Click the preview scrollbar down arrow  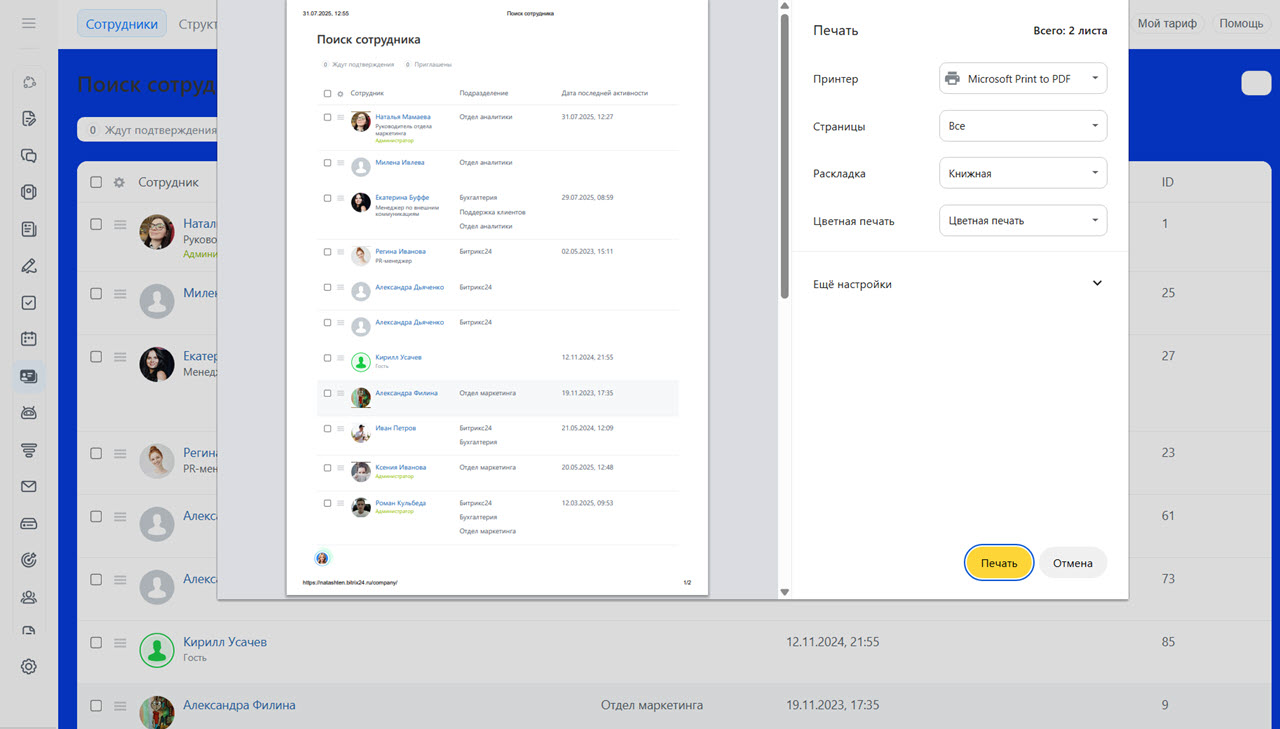[x=785, y=592]
